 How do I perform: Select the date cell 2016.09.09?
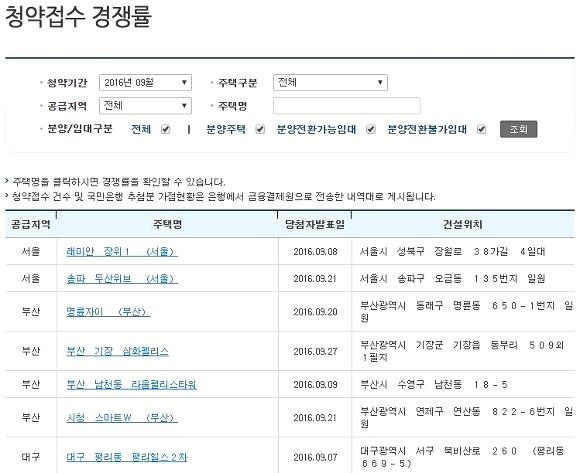(315, 385)
